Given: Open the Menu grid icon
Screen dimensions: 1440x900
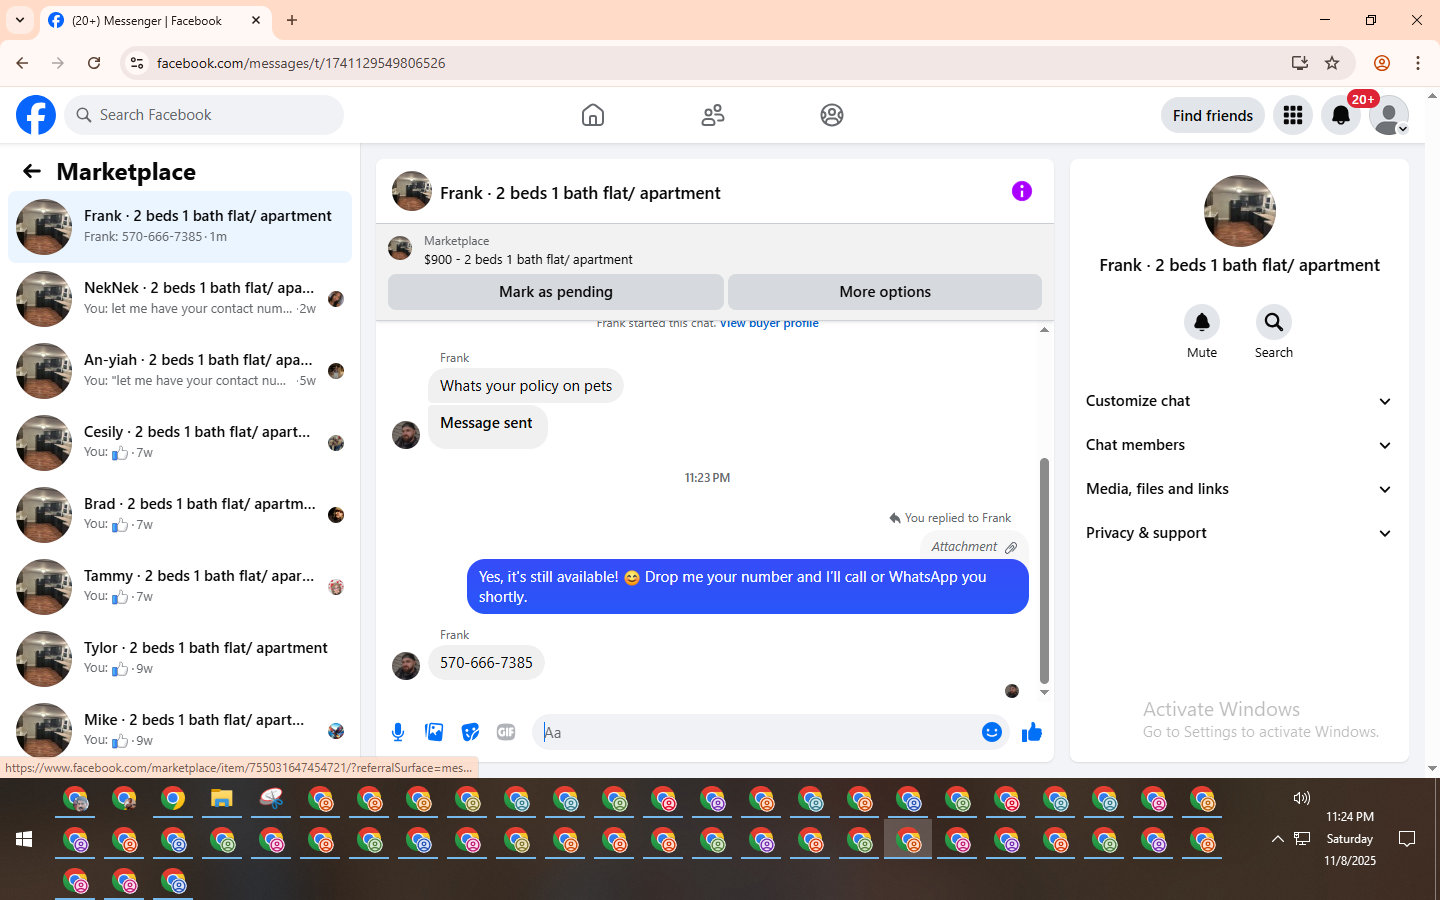Looking at the screenshot, I should point(1293,115).
